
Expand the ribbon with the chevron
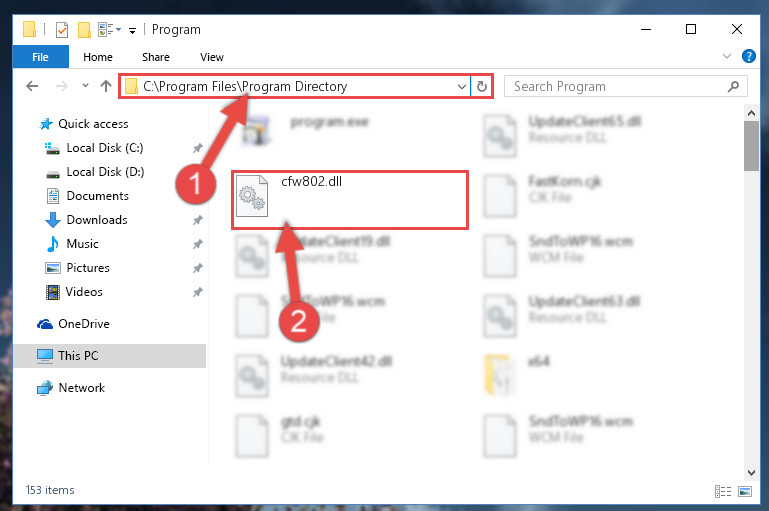pyautogui.click(x=727, y=56)
